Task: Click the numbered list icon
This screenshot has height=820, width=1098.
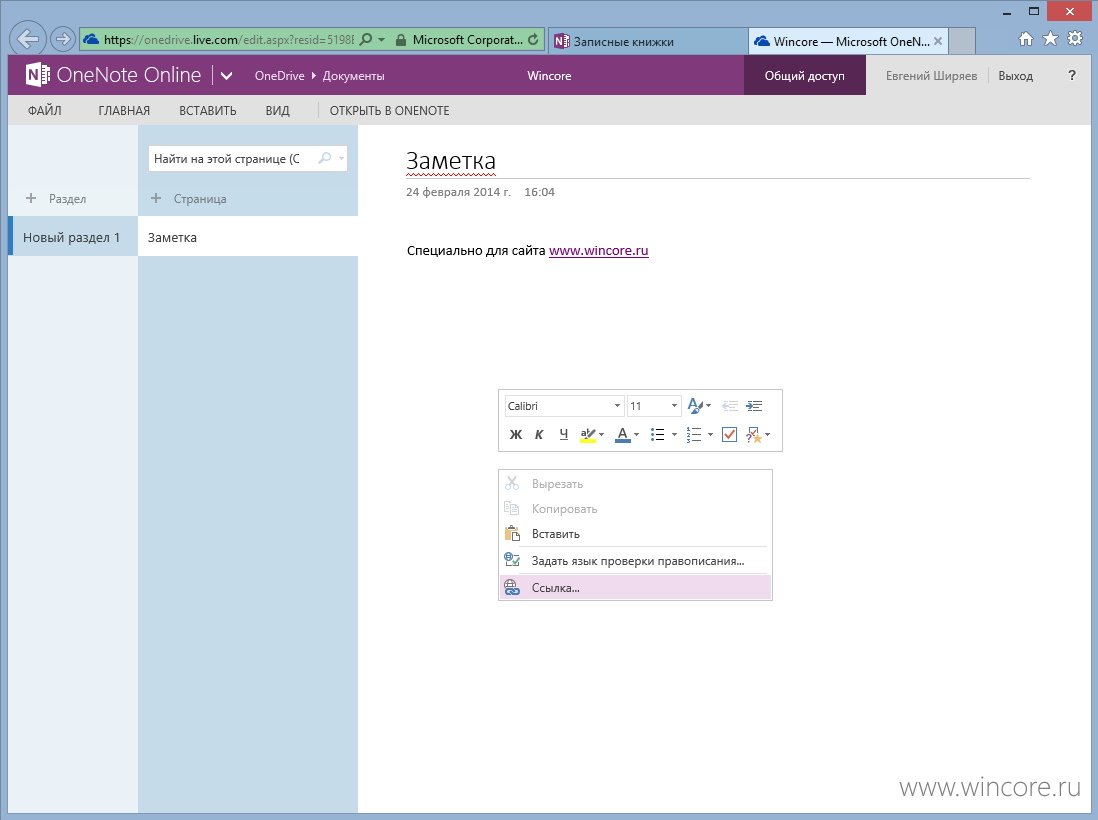Action: pos(693,435)
